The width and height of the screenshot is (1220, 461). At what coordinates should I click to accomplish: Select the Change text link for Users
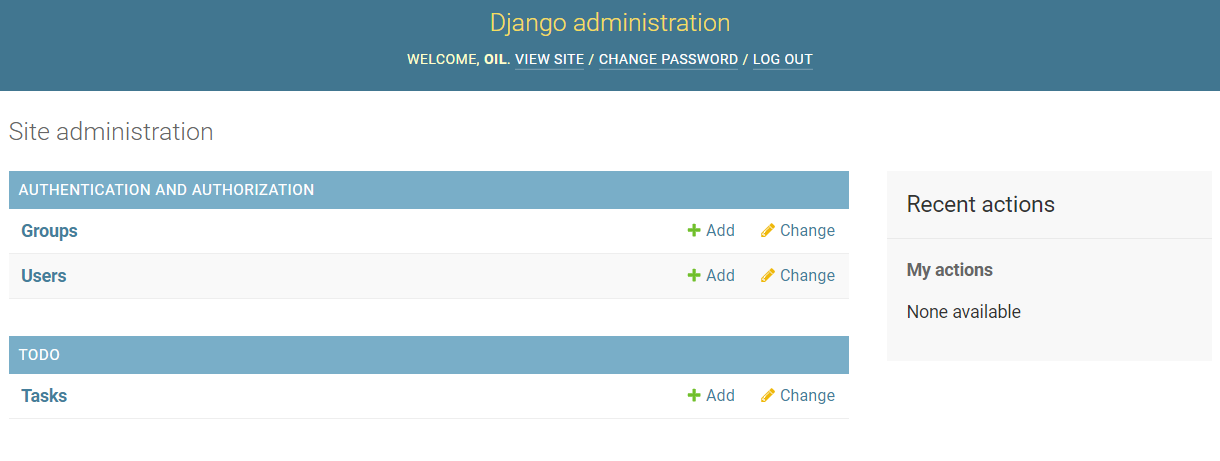click(807, 276)
